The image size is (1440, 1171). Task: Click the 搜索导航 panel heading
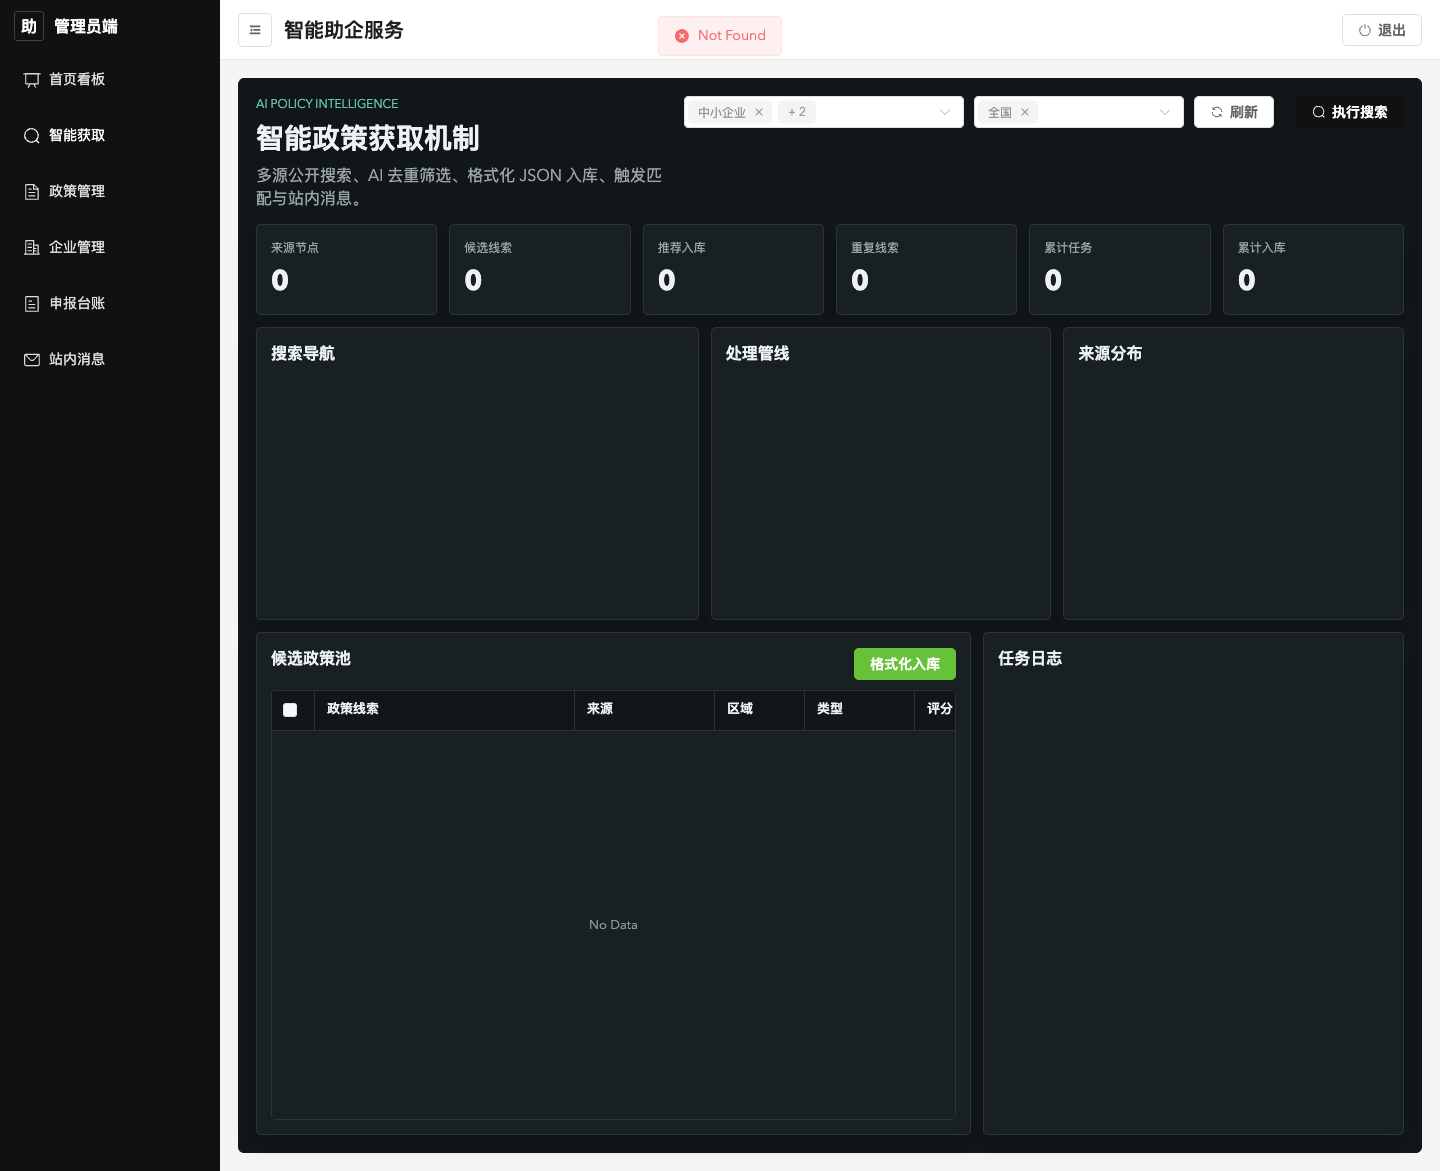(x=303, y=353)
